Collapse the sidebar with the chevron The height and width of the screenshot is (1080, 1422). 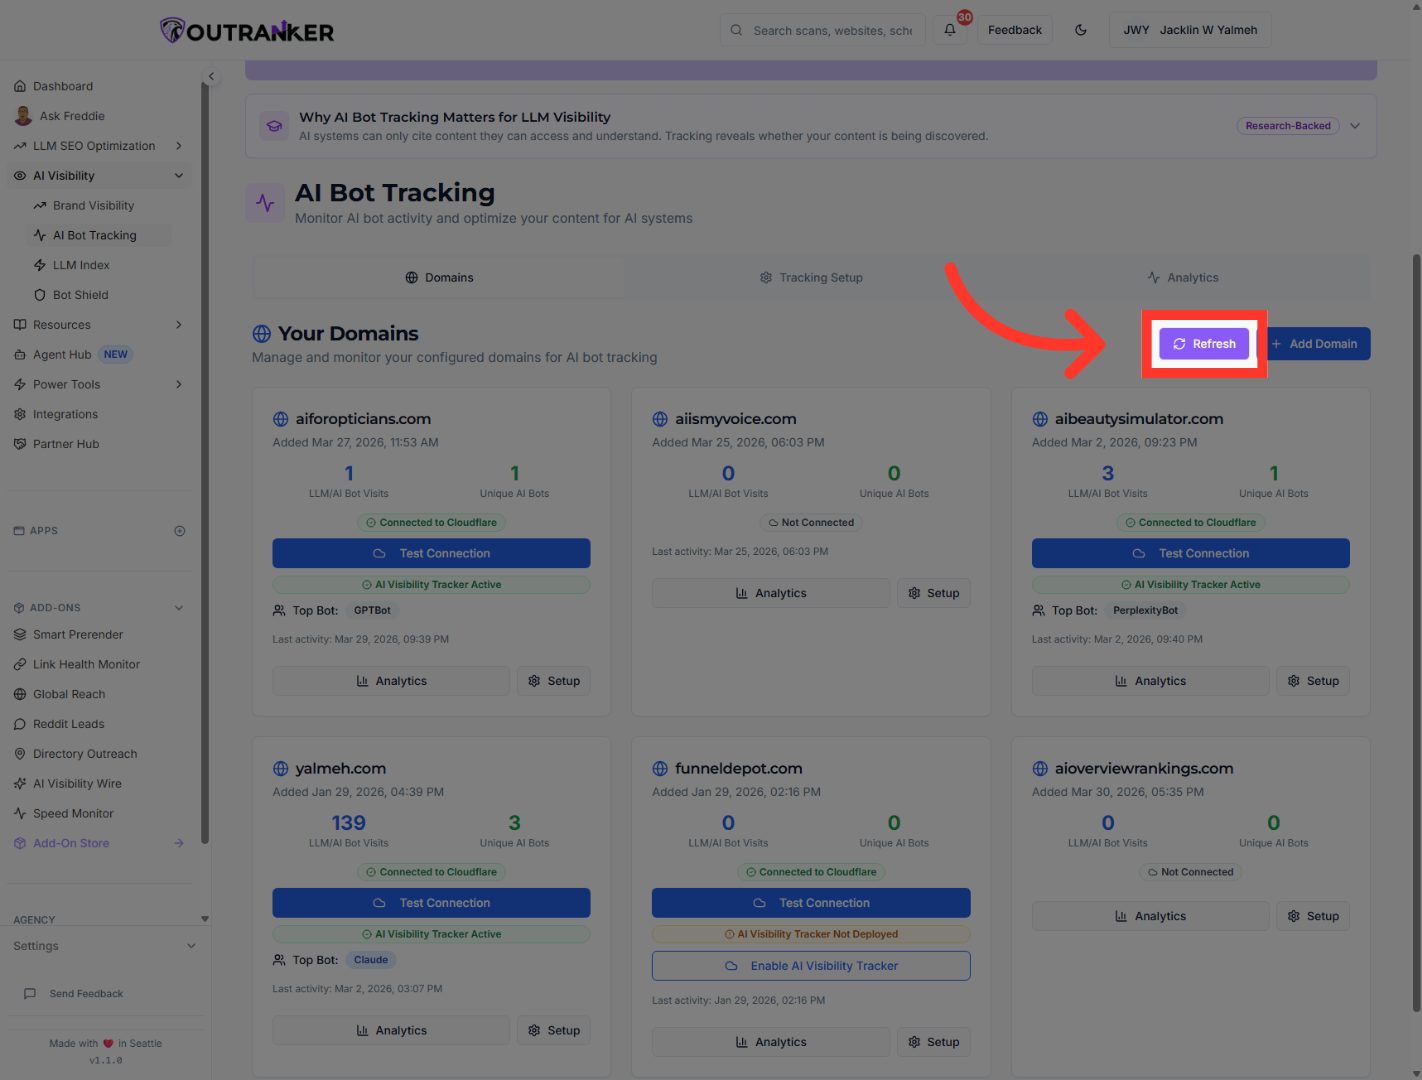(211, 75)
